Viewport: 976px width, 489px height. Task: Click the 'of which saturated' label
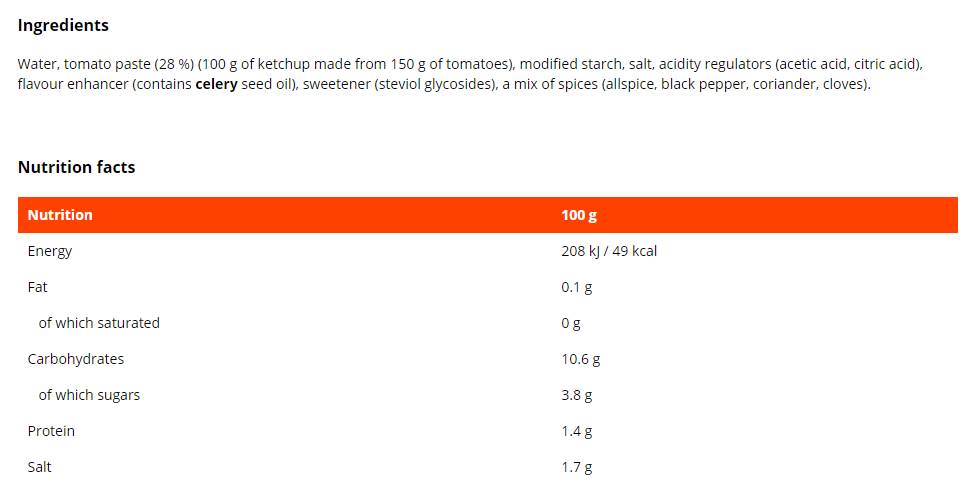pos(99,323)
